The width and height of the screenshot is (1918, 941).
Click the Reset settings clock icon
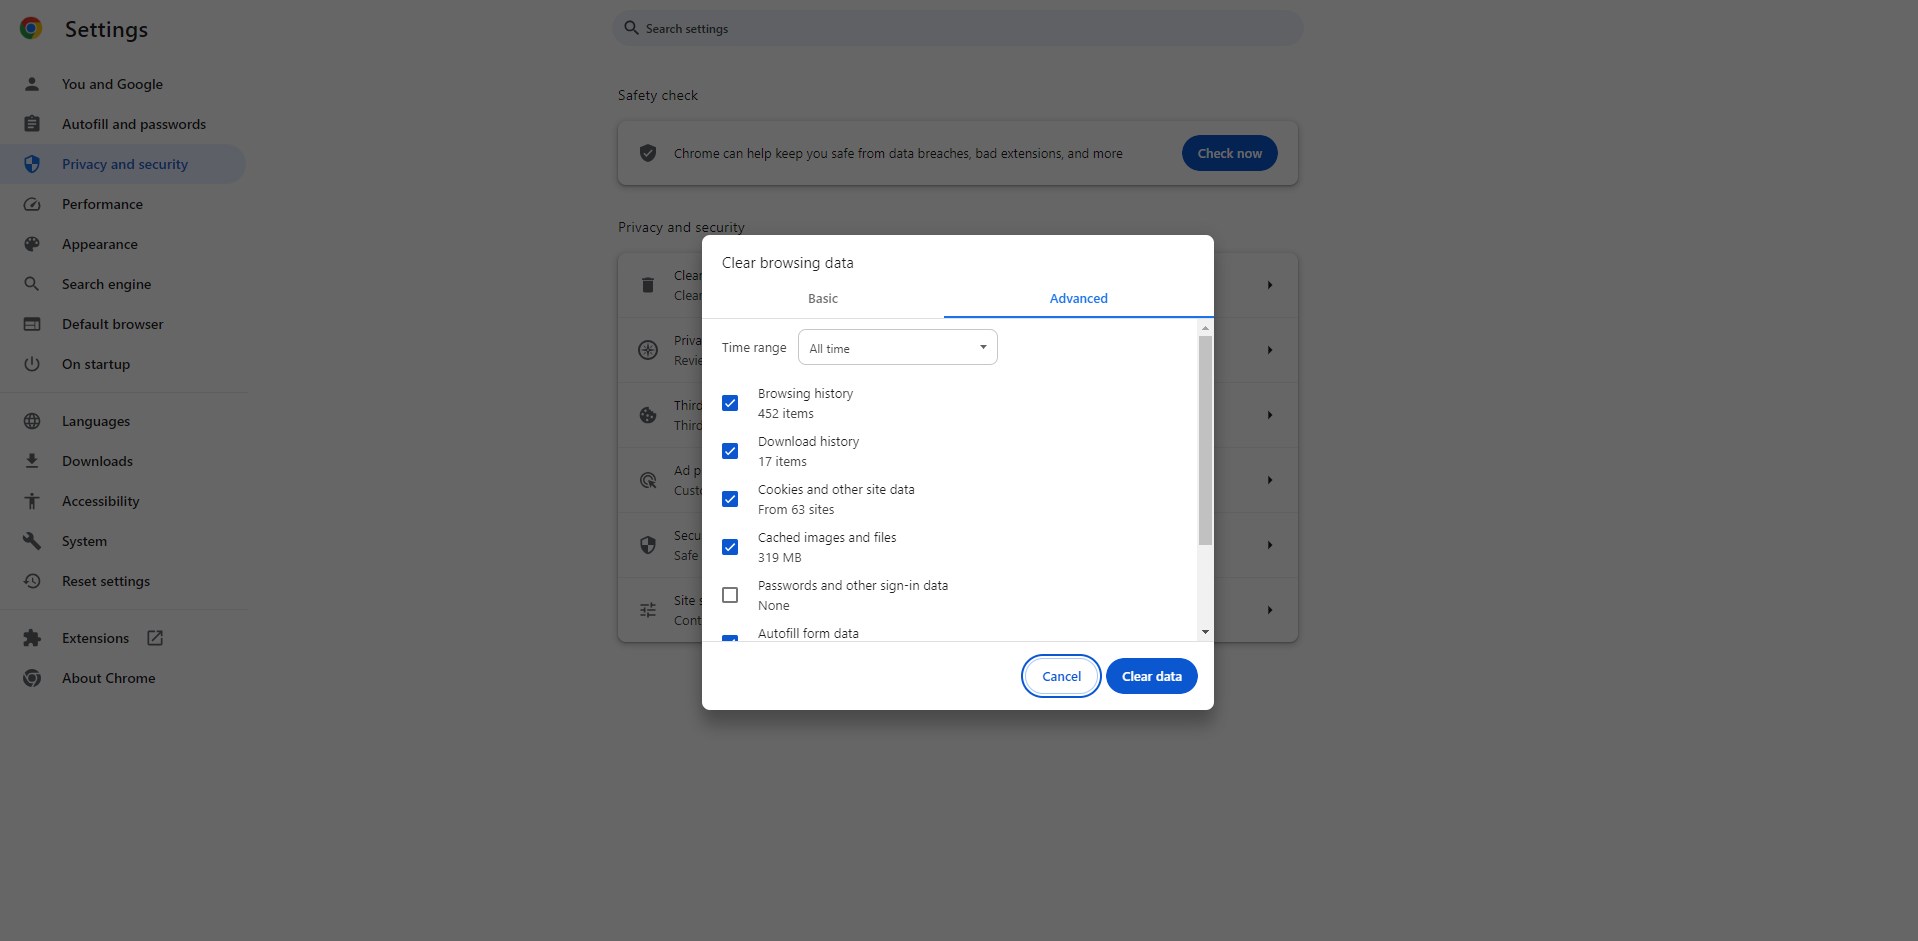point(32,581)
